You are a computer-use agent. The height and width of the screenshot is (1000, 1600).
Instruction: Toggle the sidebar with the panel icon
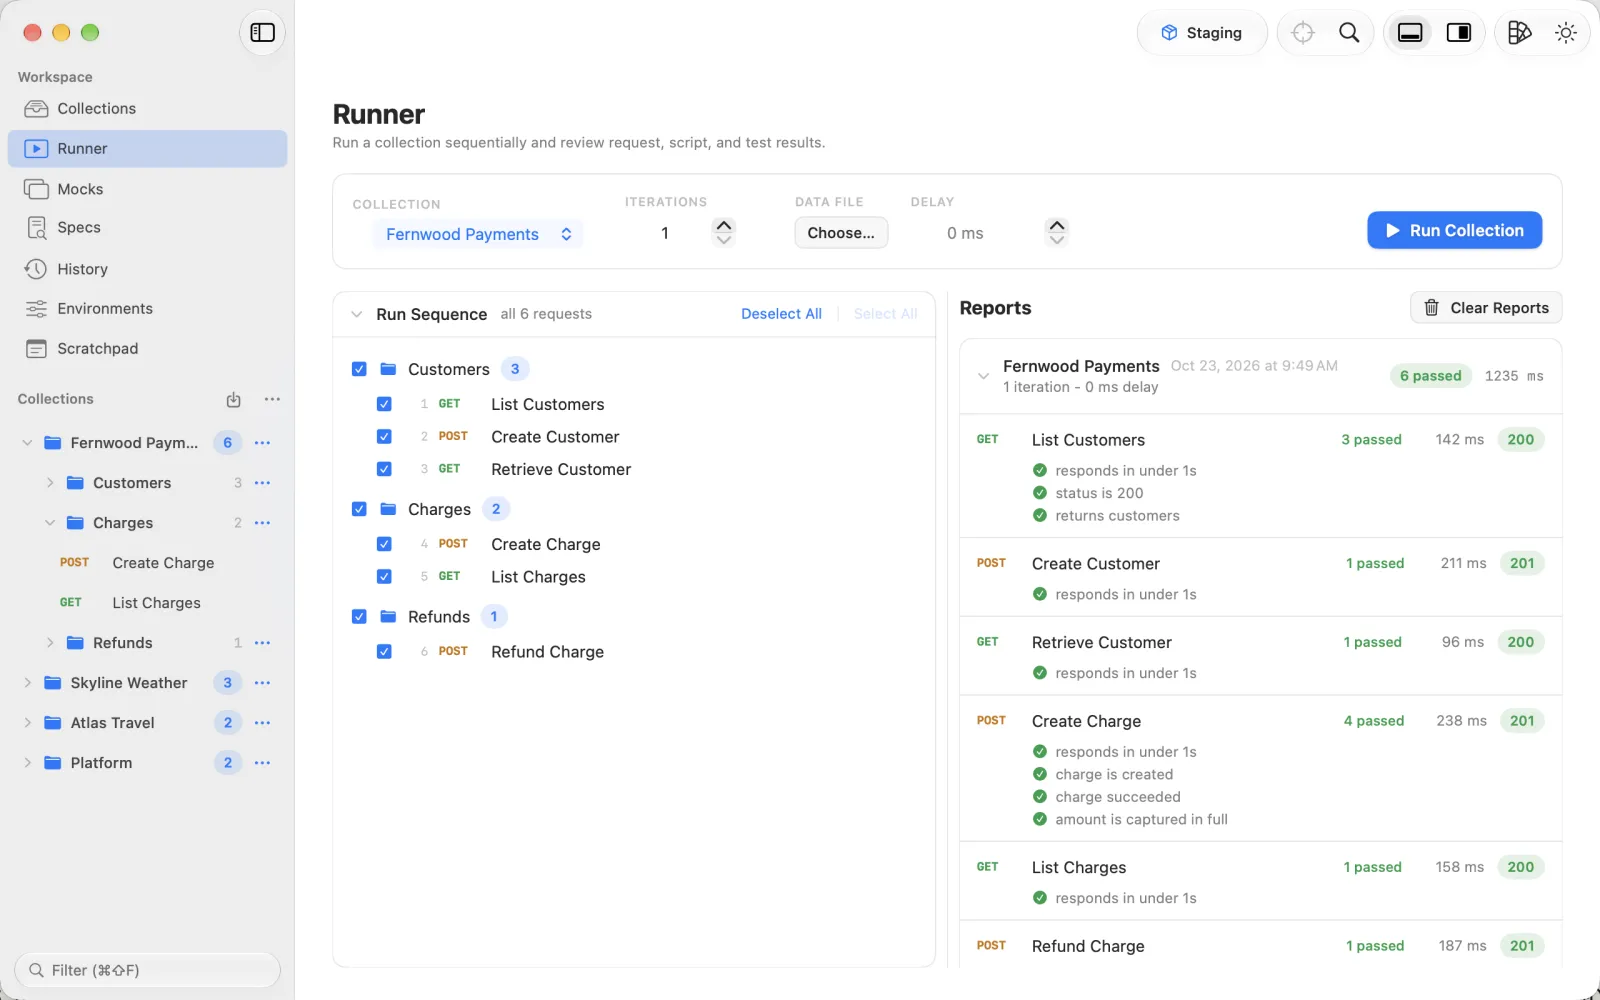[263, 33]
